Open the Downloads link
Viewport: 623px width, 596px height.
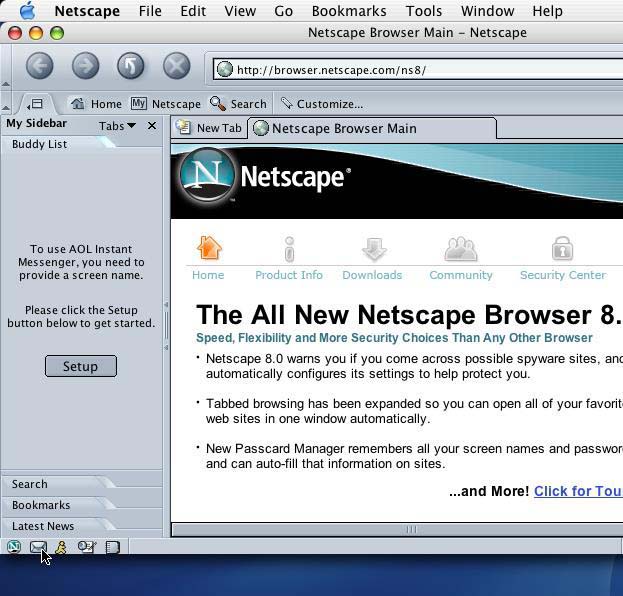(x=372, y=275)
